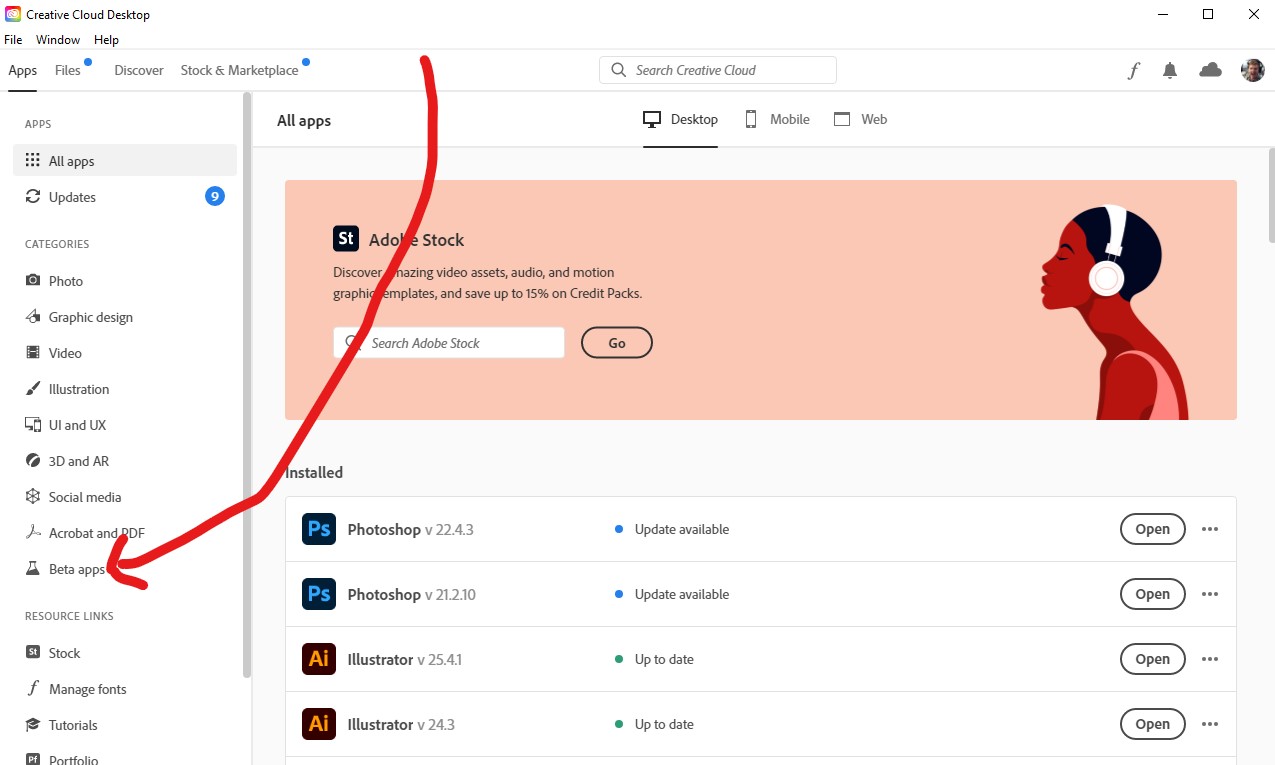
Task: Open cloud storage status icon
Action: 1210,70
